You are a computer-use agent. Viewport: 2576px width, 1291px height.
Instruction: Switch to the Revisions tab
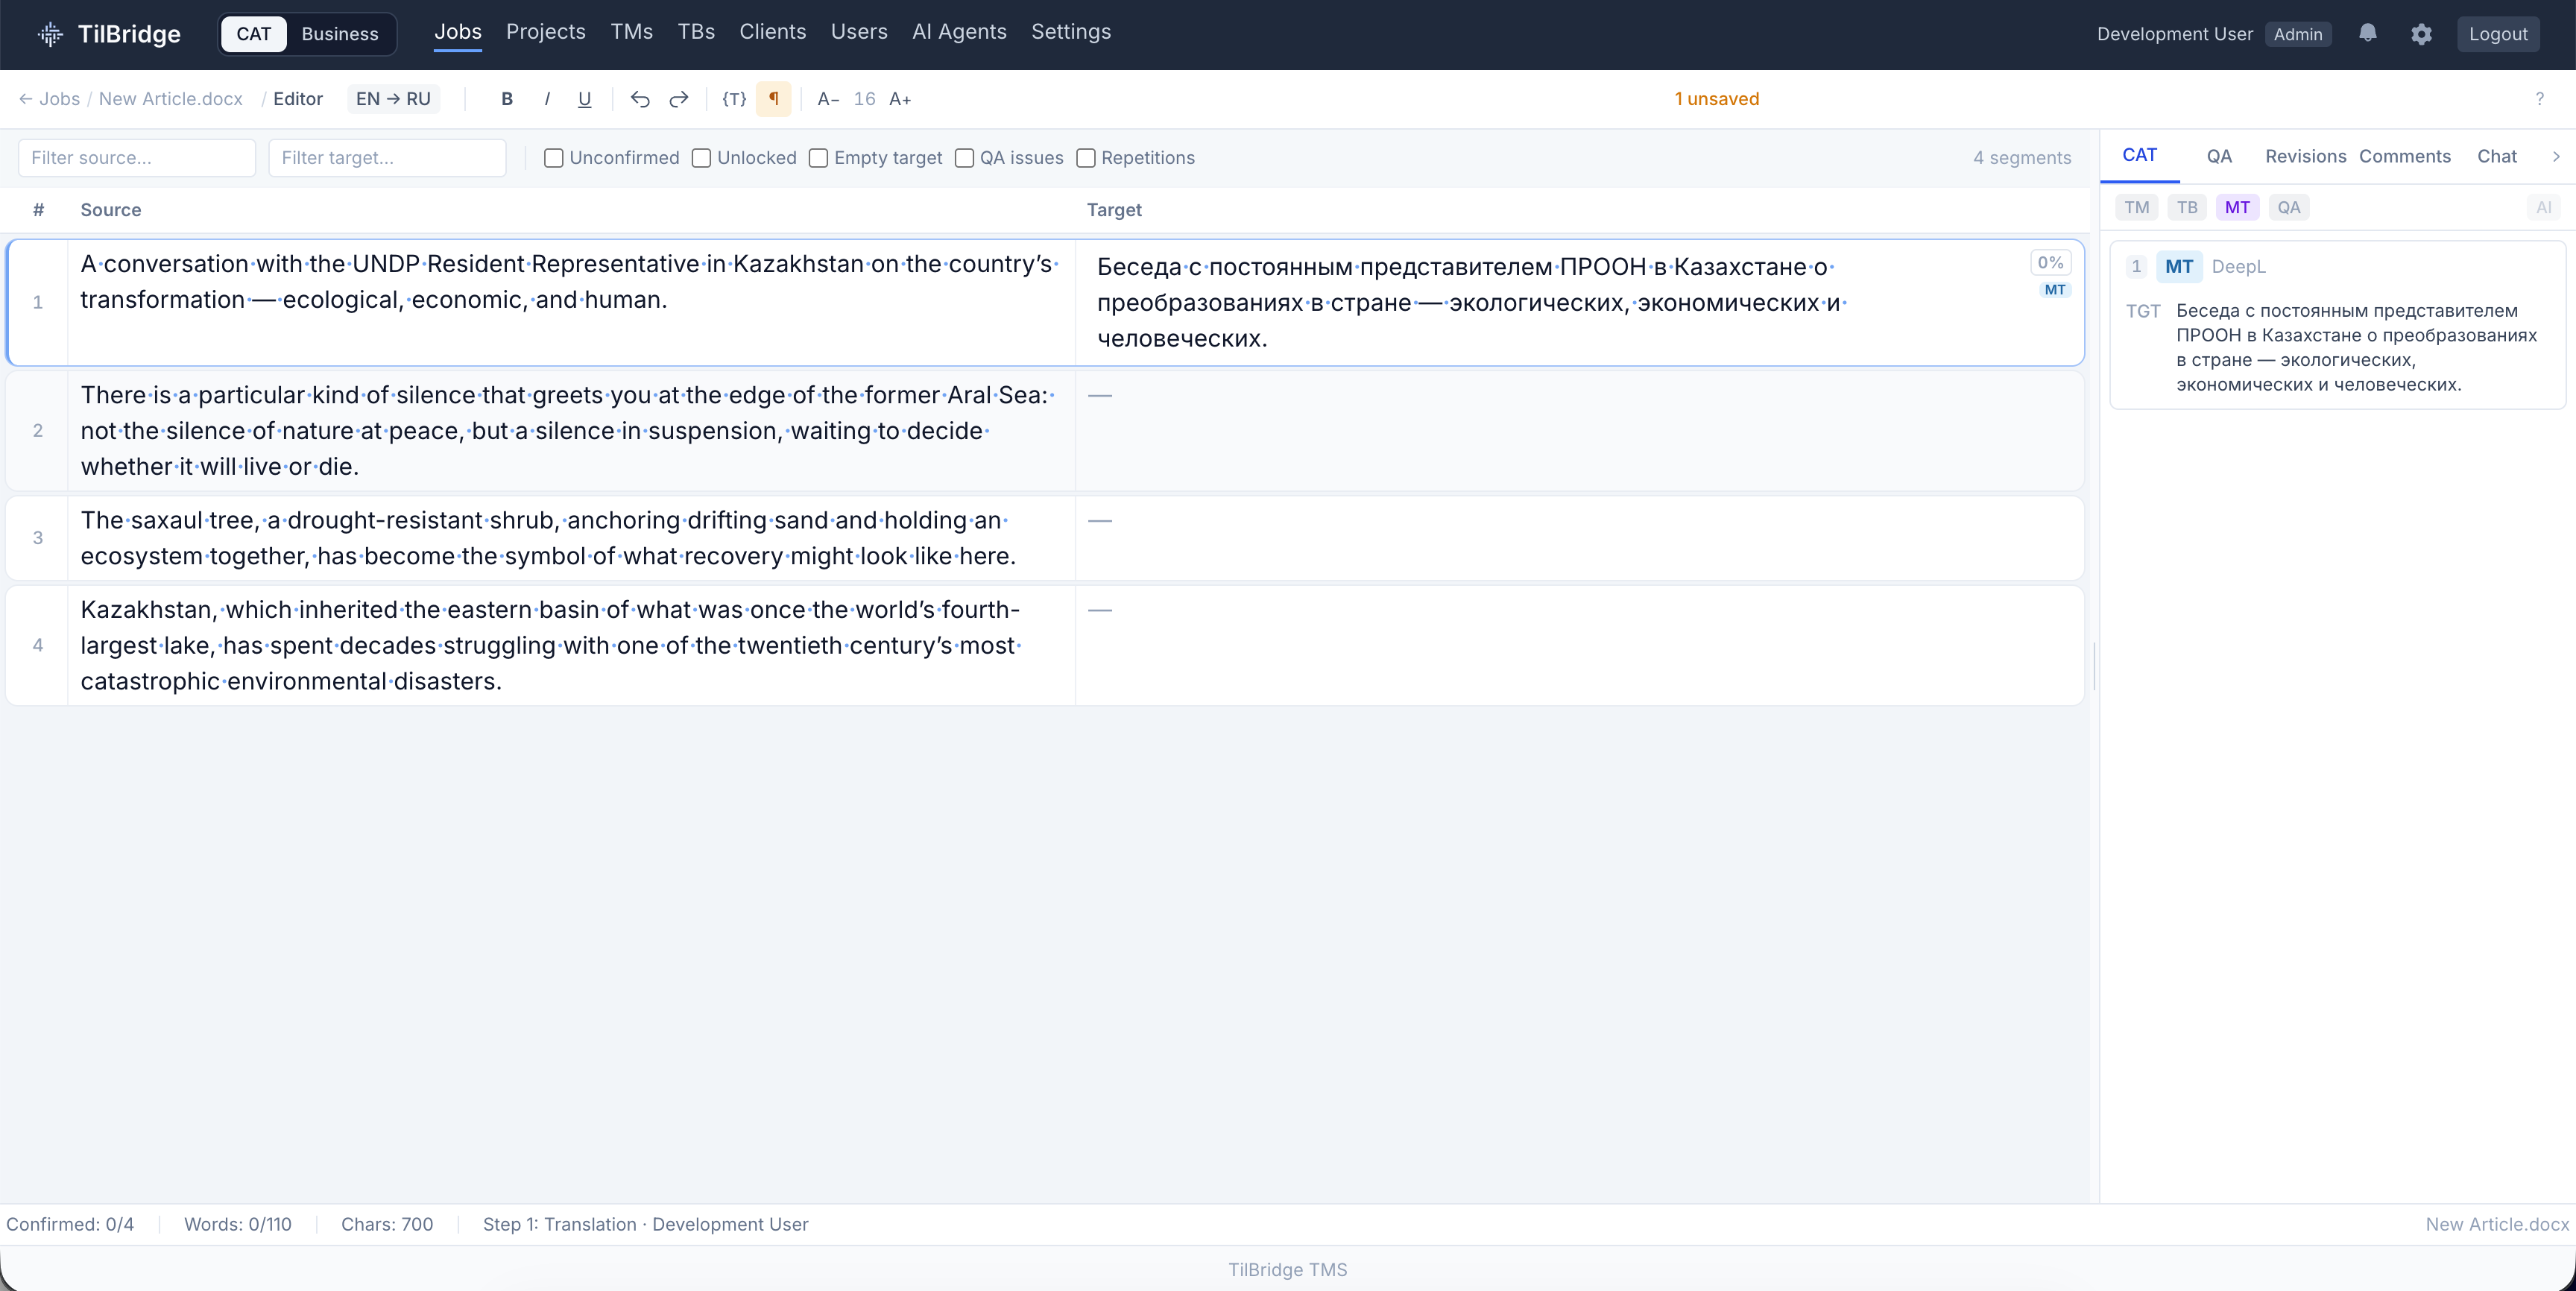(x=2305, y=156)
